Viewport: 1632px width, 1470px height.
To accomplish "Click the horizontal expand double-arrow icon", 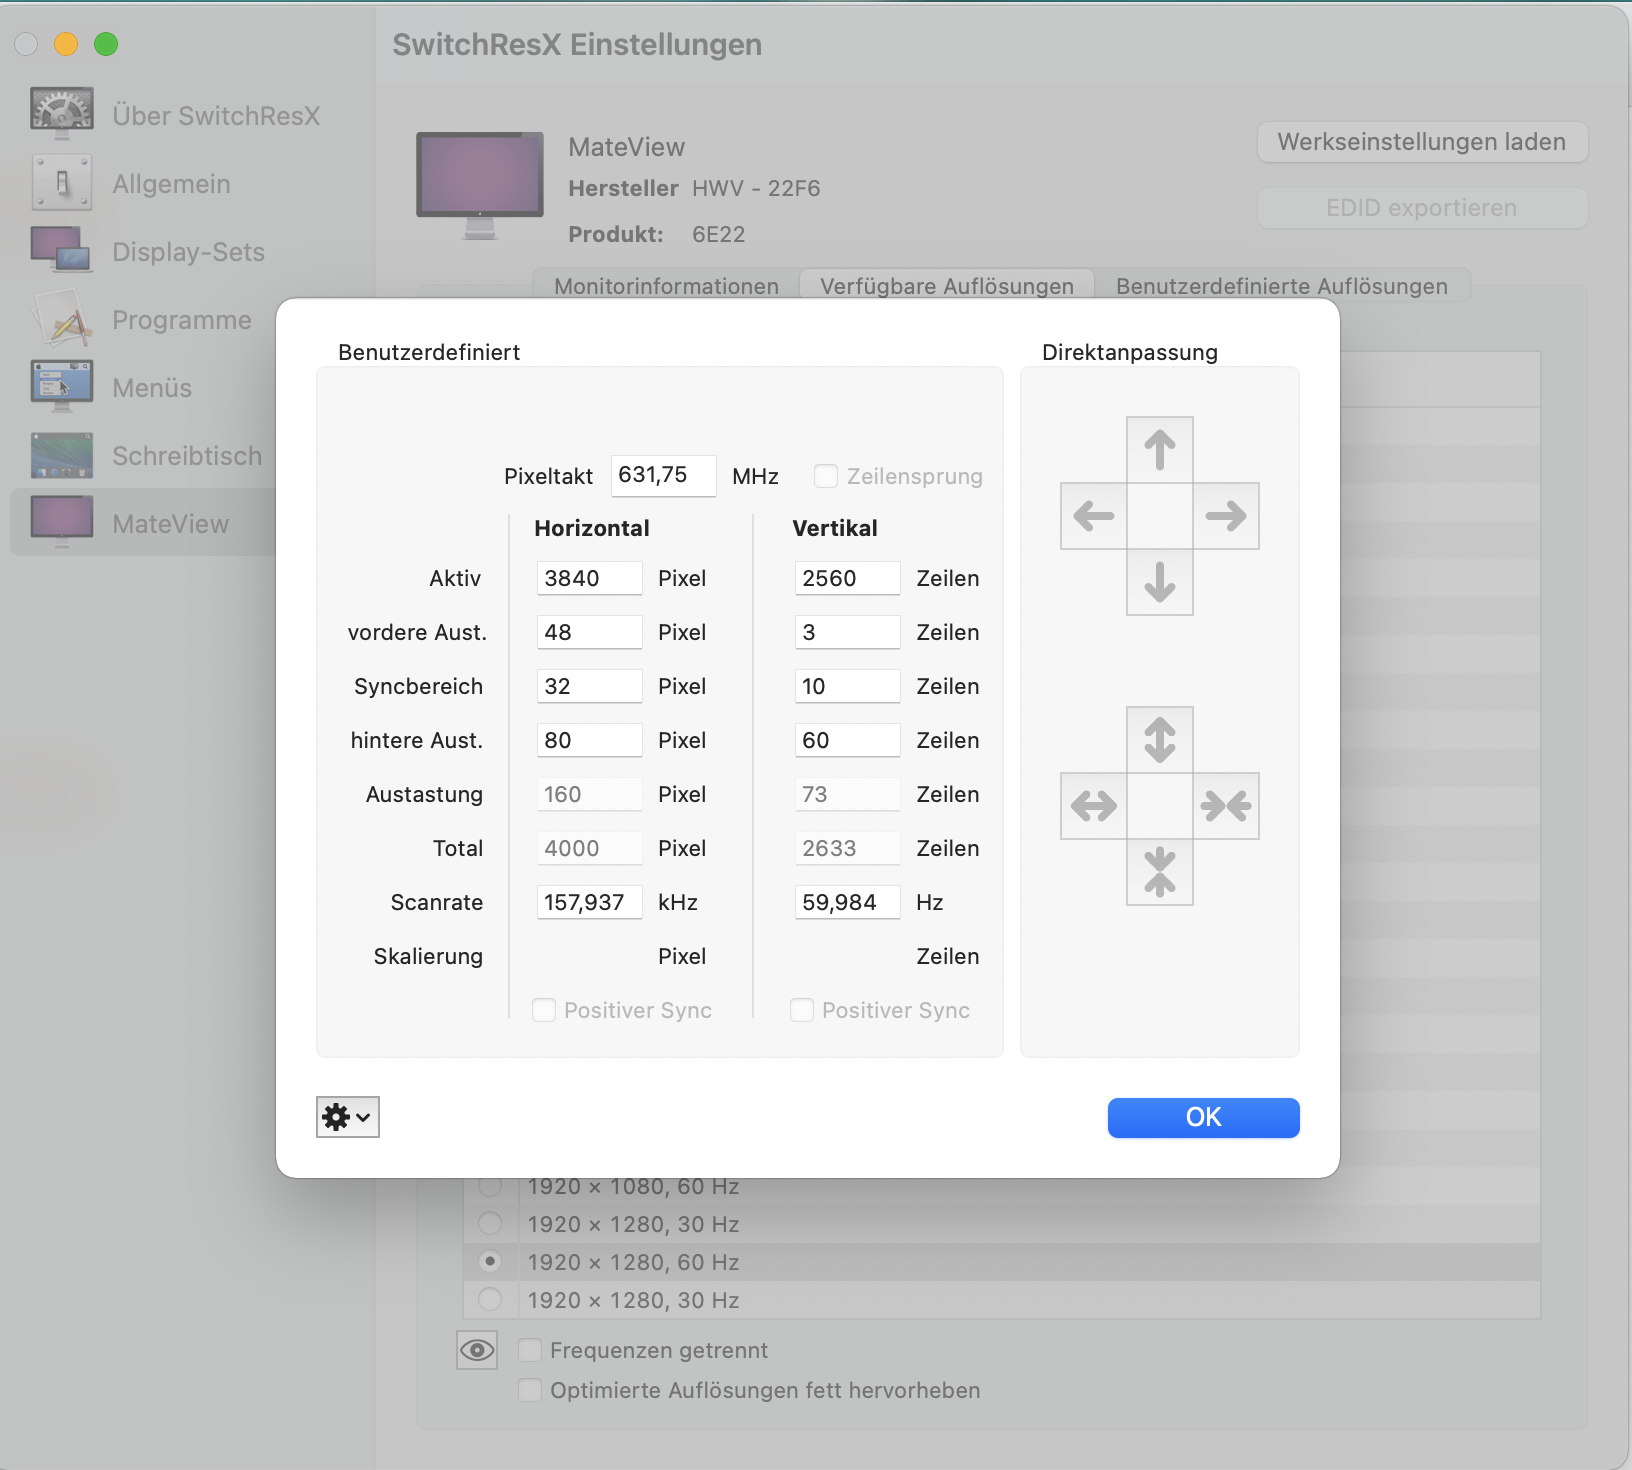I will click(x=1094, y=806).
